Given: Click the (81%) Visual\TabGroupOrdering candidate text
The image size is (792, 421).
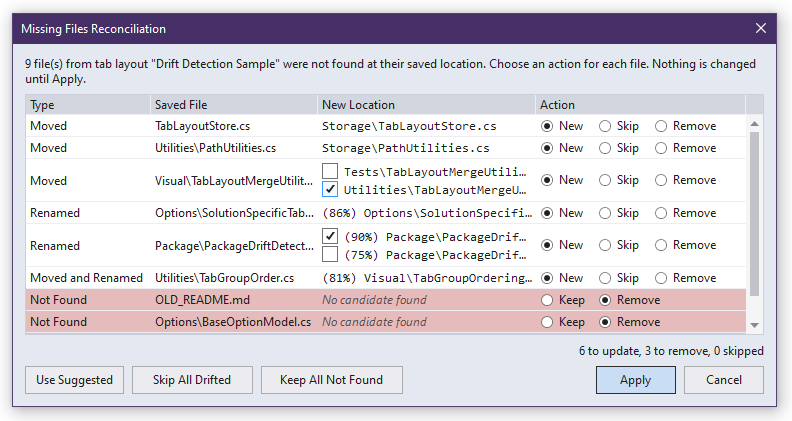Looking at the screenshot, I should (427, 278).
